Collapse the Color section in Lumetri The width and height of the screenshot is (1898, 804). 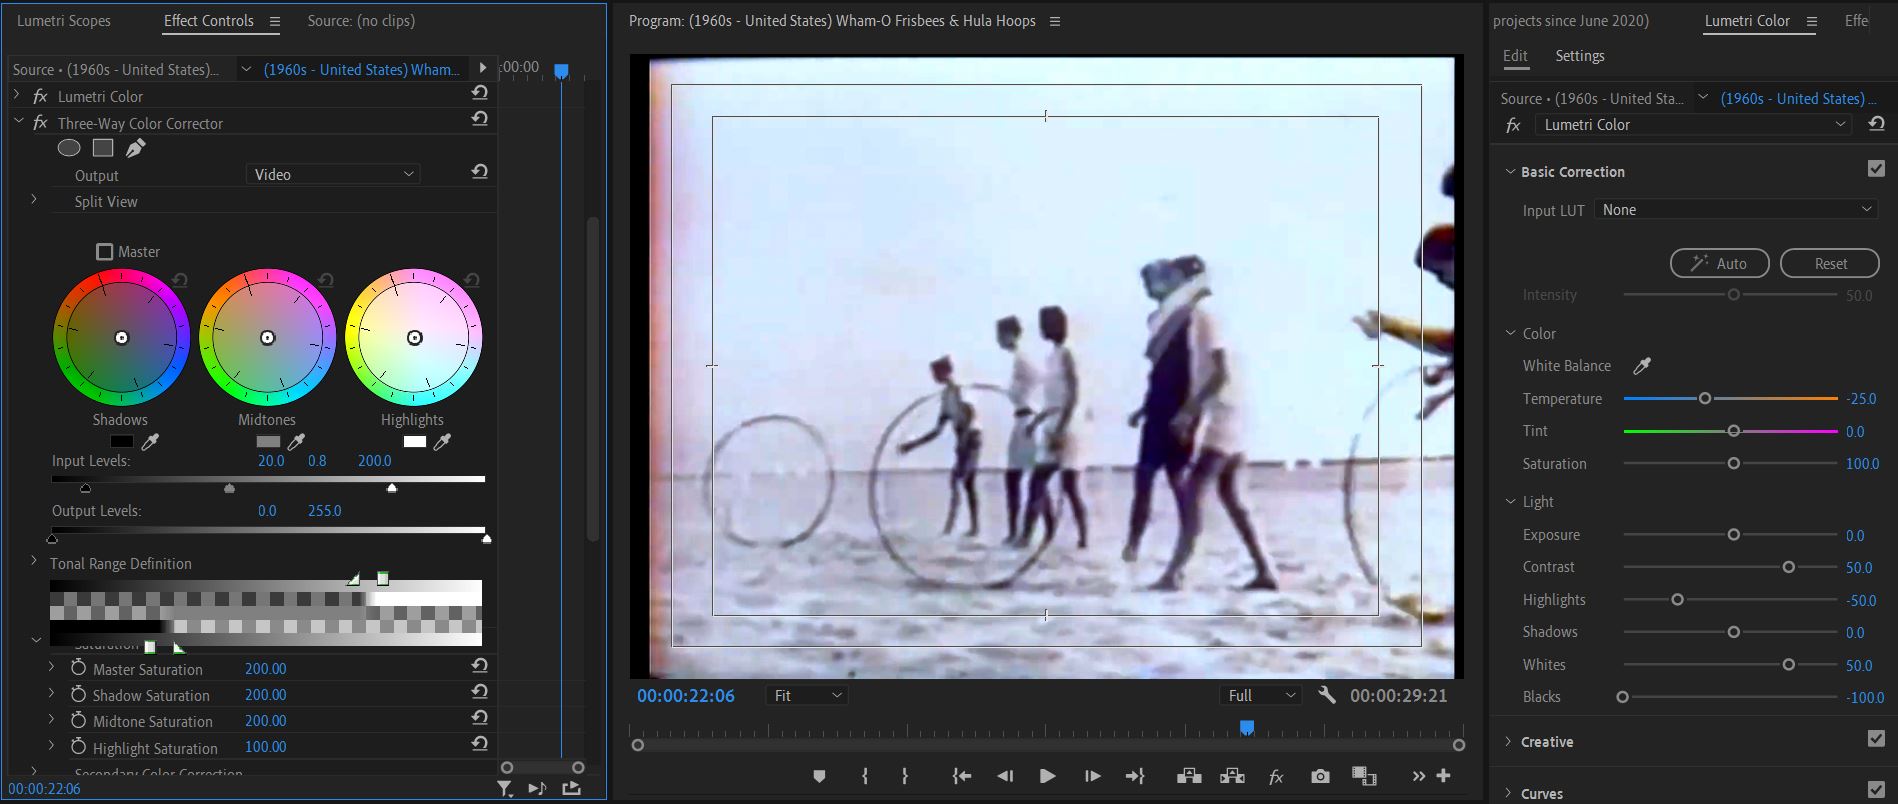pyautogui.click(x=1511, y=333)
